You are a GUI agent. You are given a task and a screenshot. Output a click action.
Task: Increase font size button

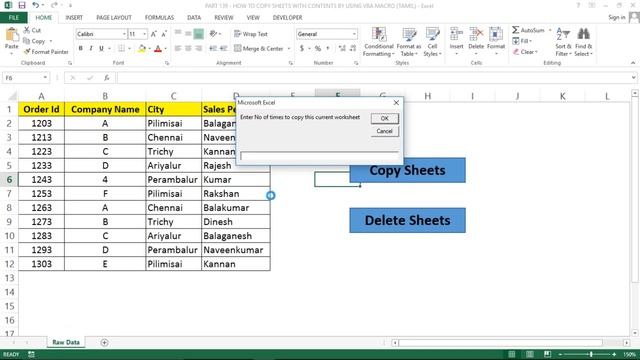(x=153, y=34)
